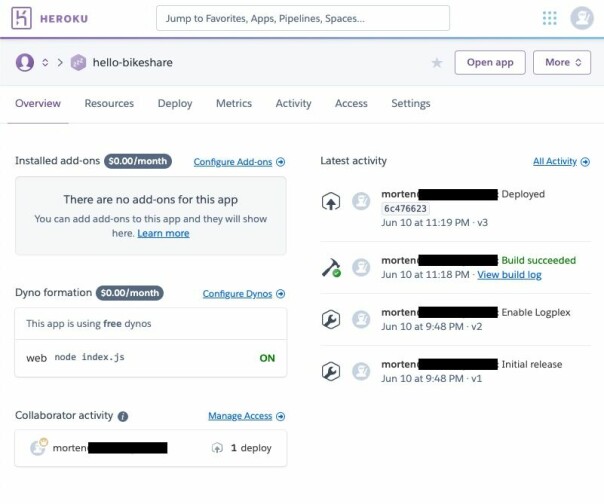Viewport: 604px width, 504px height.
Task: Click the arrow icon beside Configure Dynos
Action: click(281, 294)
